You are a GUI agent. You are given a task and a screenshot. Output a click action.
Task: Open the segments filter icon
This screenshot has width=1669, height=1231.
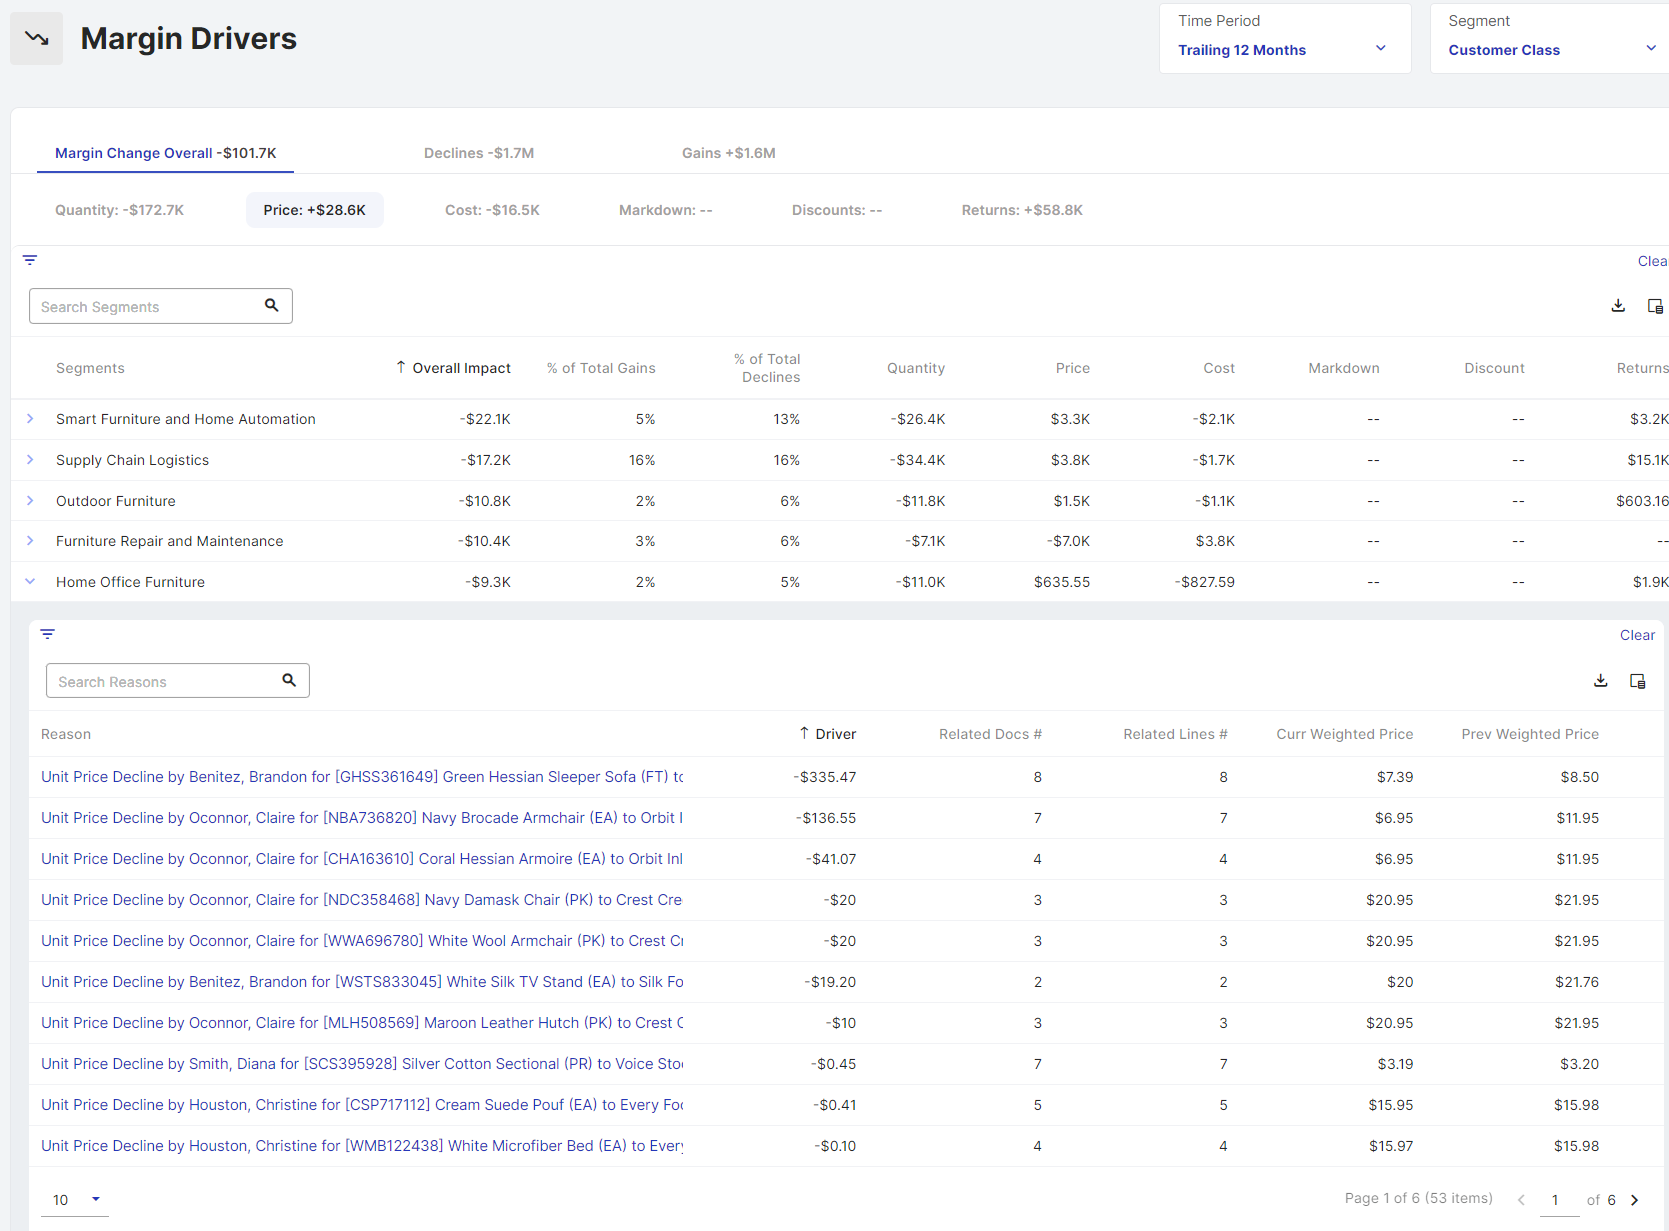point(30,260)
